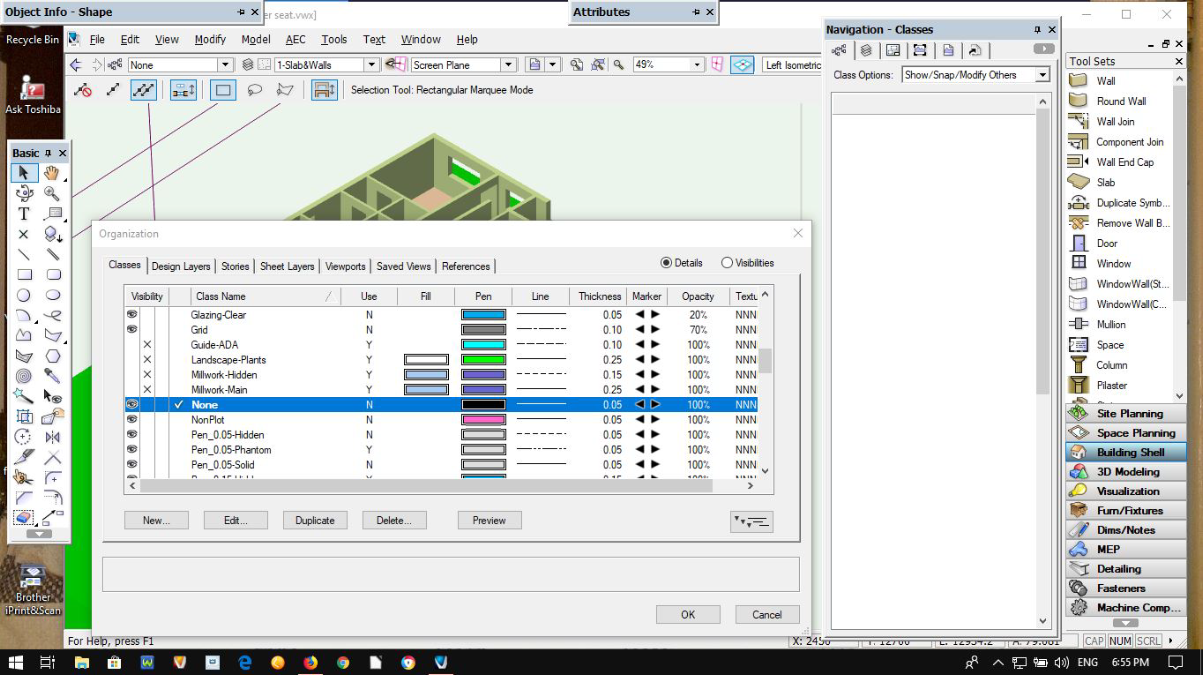
Task: Pick the Door tool from Tool Sets
Action: pyautogui.click(x=1106, y=244)
